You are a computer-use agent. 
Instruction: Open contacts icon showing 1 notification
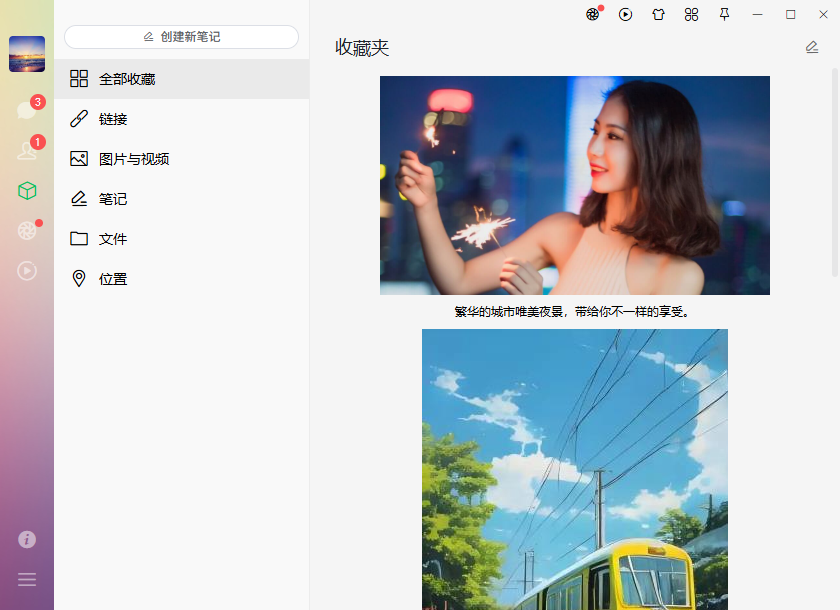27,150
